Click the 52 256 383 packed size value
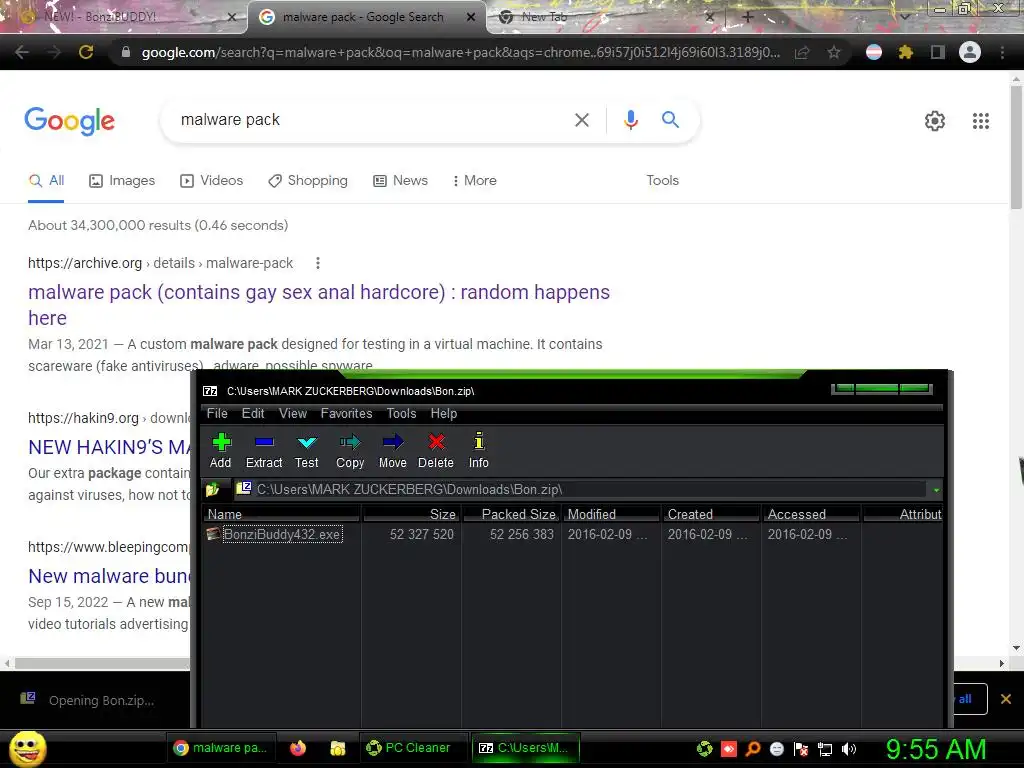The height and width of the screenshot is (768, 1024). [x=521, y=534]
